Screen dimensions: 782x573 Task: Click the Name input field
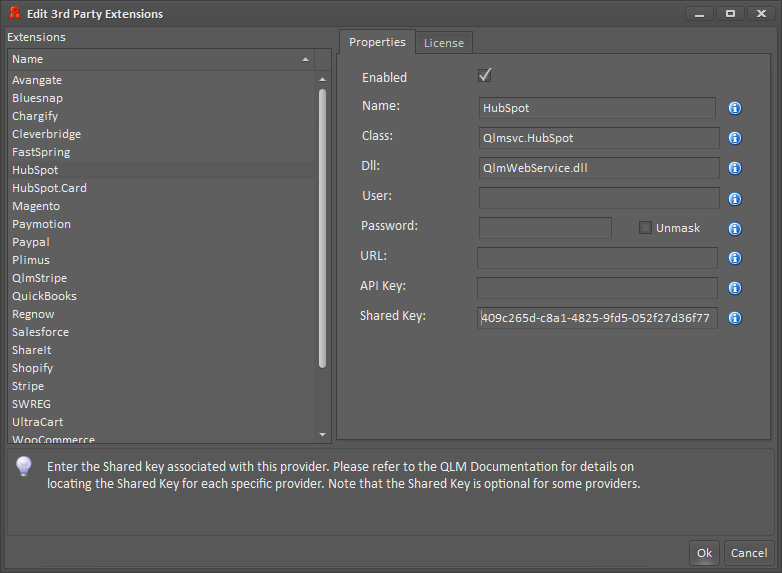pos(597,108)
